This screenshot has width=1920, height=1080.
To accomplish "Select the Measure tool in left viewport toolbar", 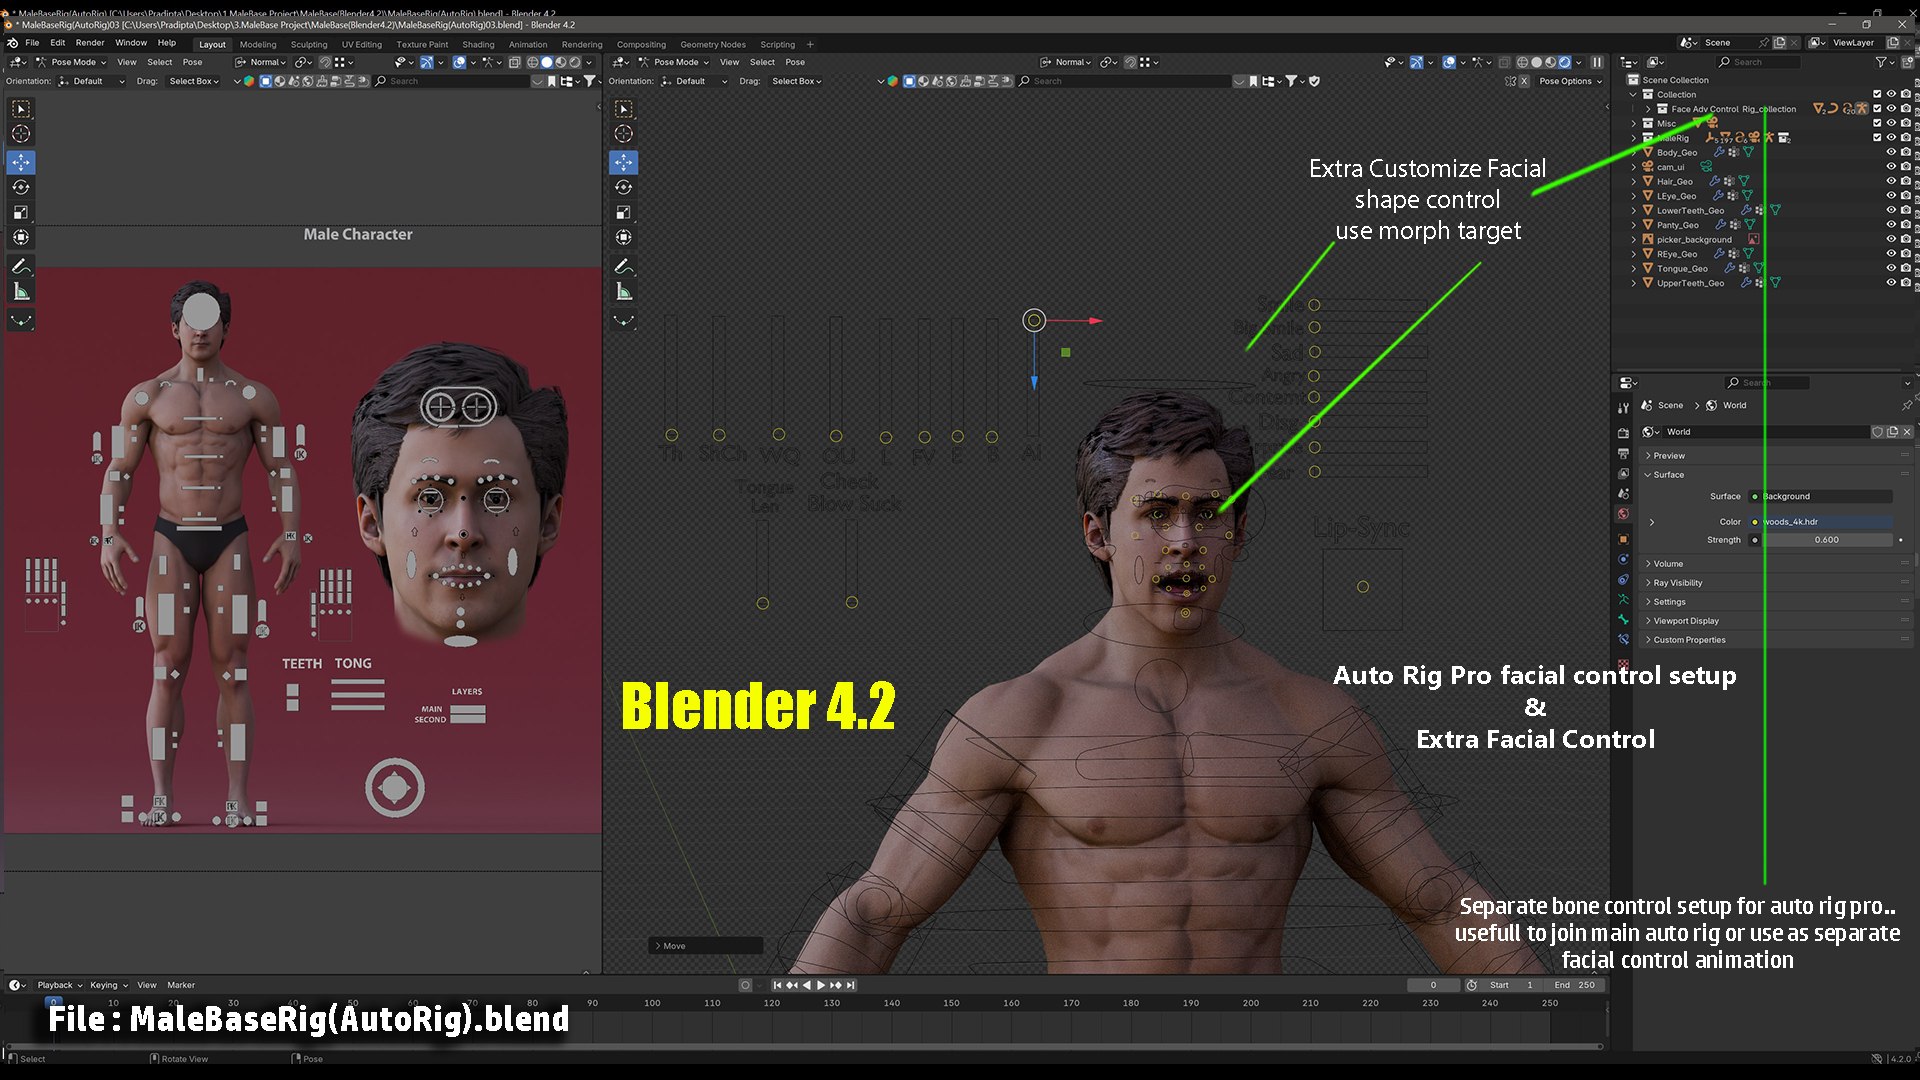I will (x=21, y=292).
